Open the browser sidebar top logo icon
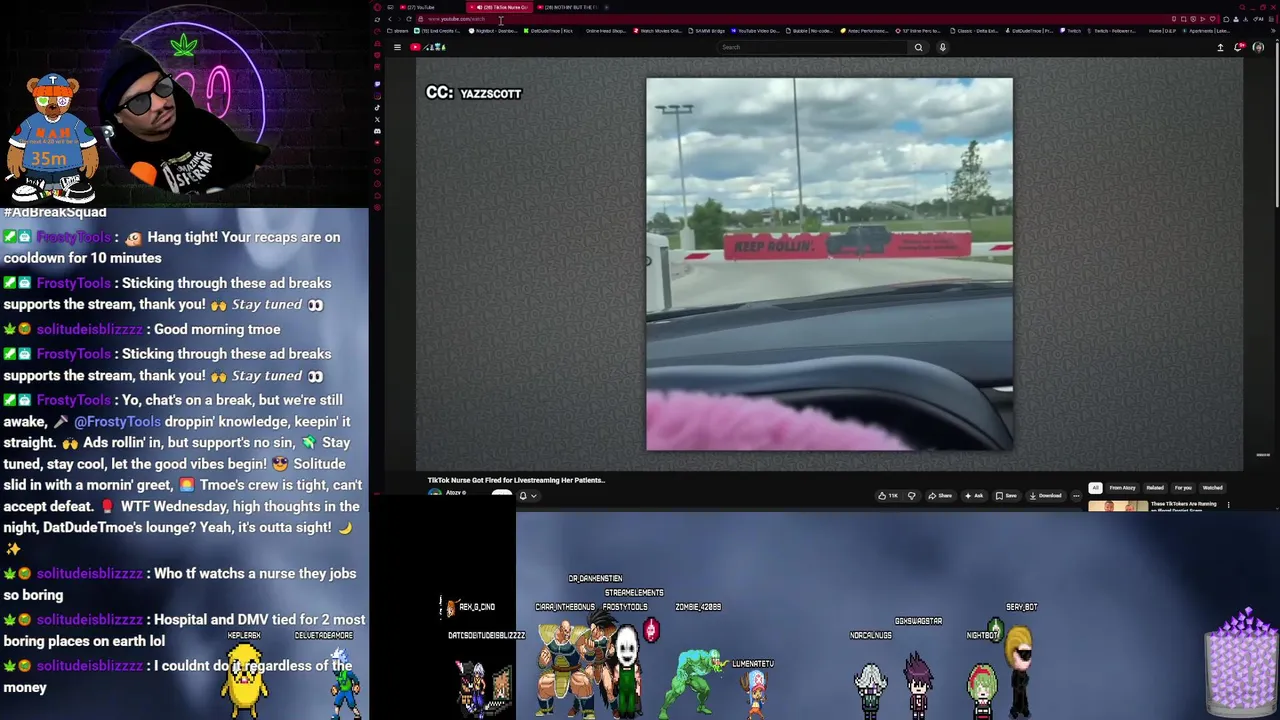The width and height of the screenshot is (1280, 720). (377, 7)
